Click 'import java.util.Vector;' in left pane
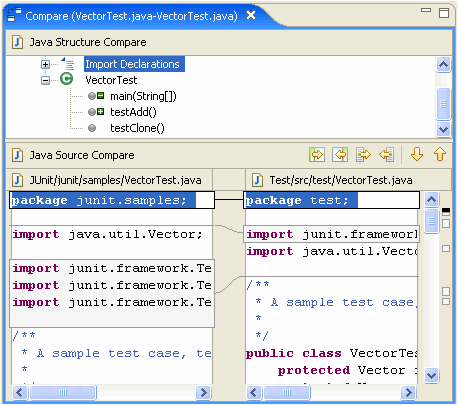 (107, 234)
